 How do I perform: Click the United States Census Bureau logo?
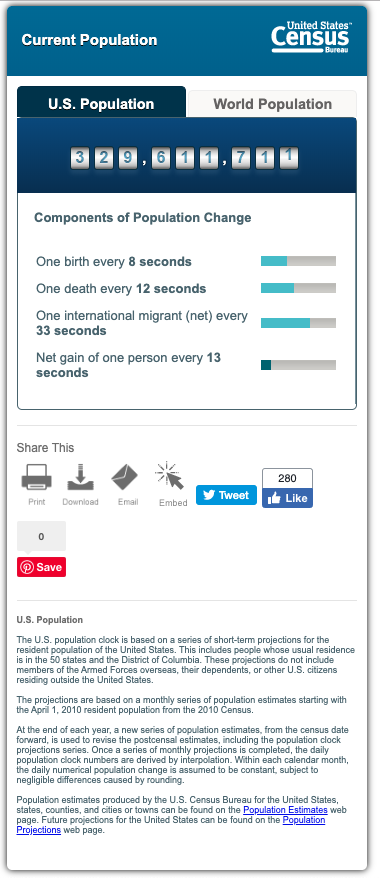pos(311,38)
